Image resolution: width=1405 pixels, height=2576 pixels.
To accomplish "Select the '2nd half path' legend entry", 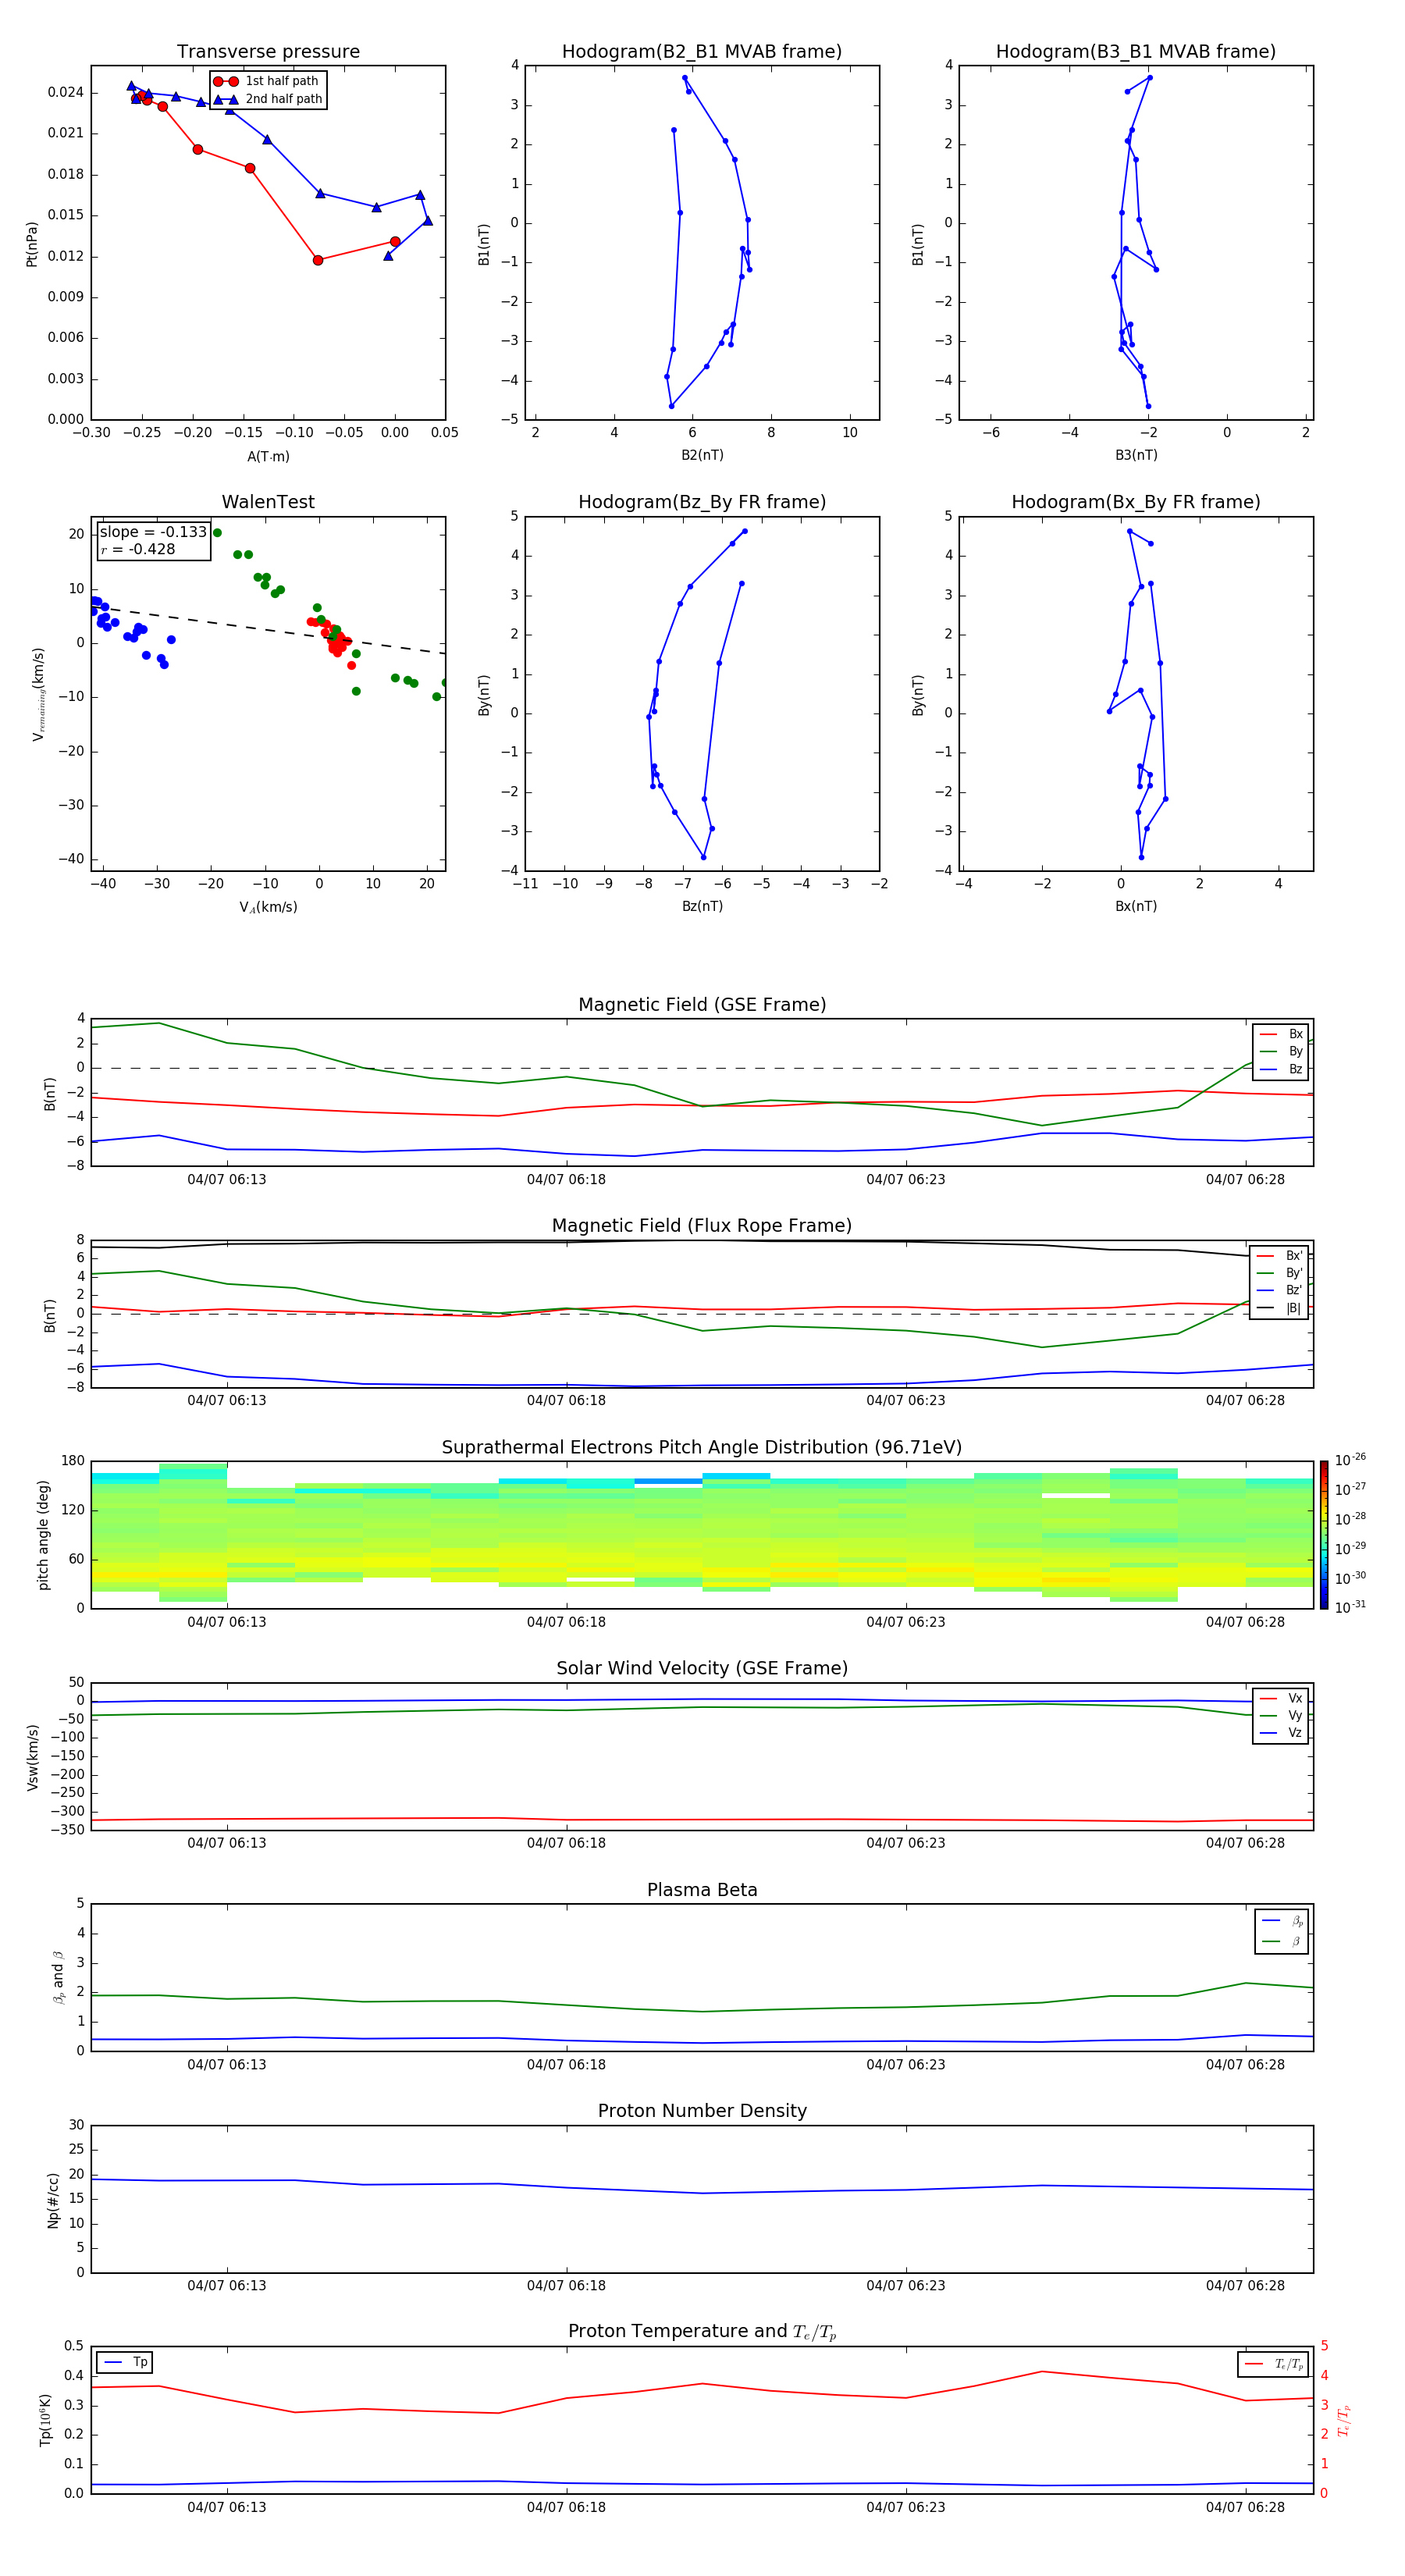I will coord(267,99).
